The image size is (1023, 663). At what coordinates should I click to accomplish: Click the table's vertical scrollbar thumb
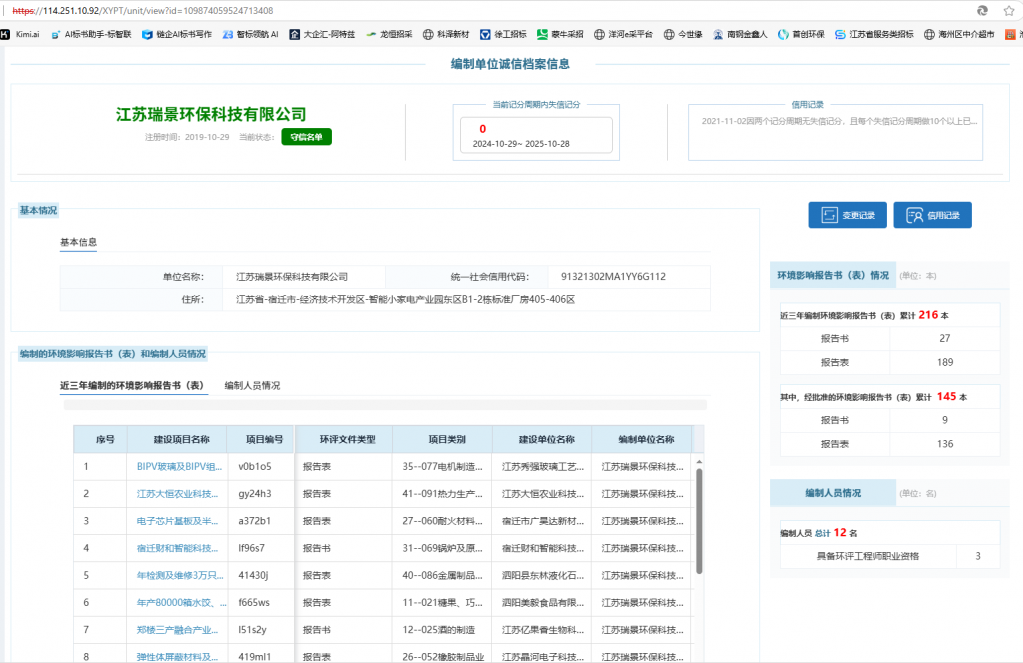click(699, 520)
